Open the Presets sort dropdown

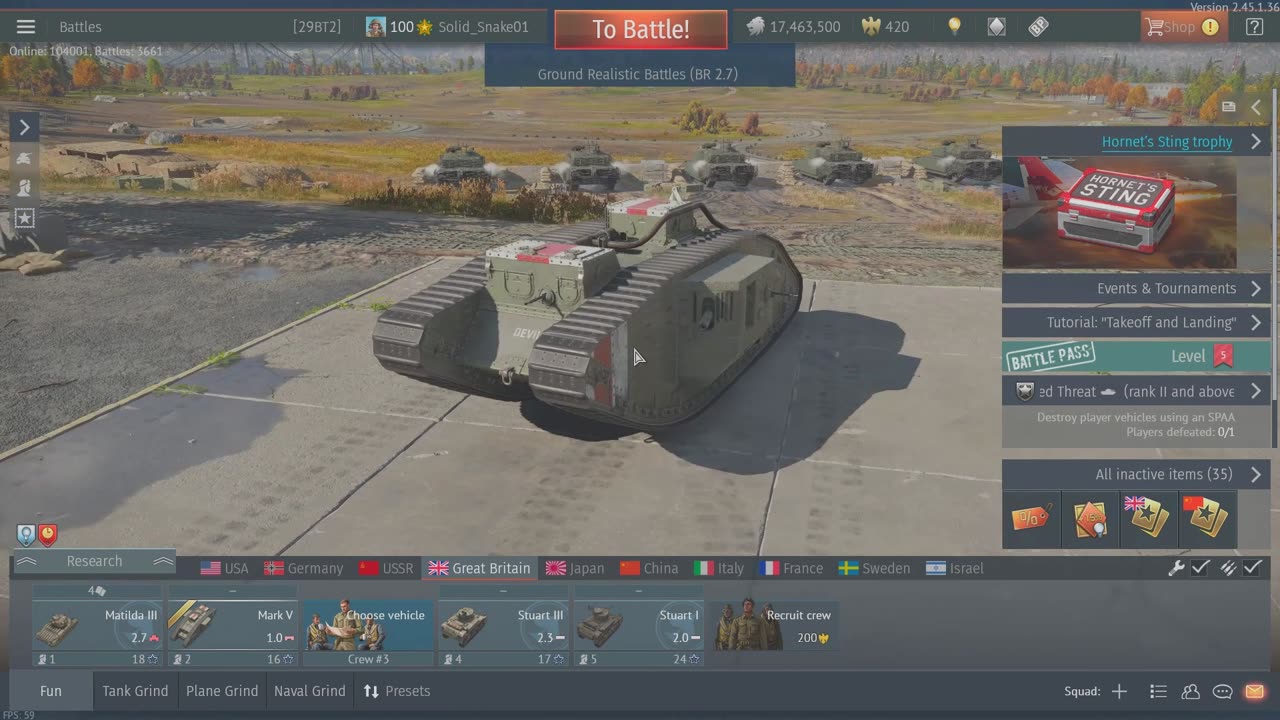click(397, 691)
